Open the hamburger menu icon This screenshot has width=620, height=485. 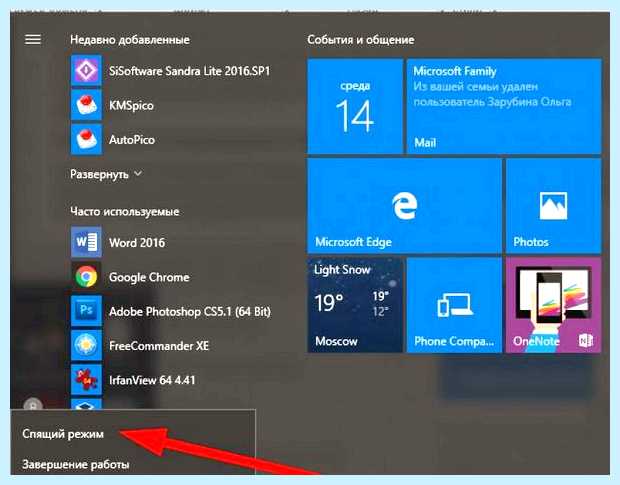pos(33,39)
